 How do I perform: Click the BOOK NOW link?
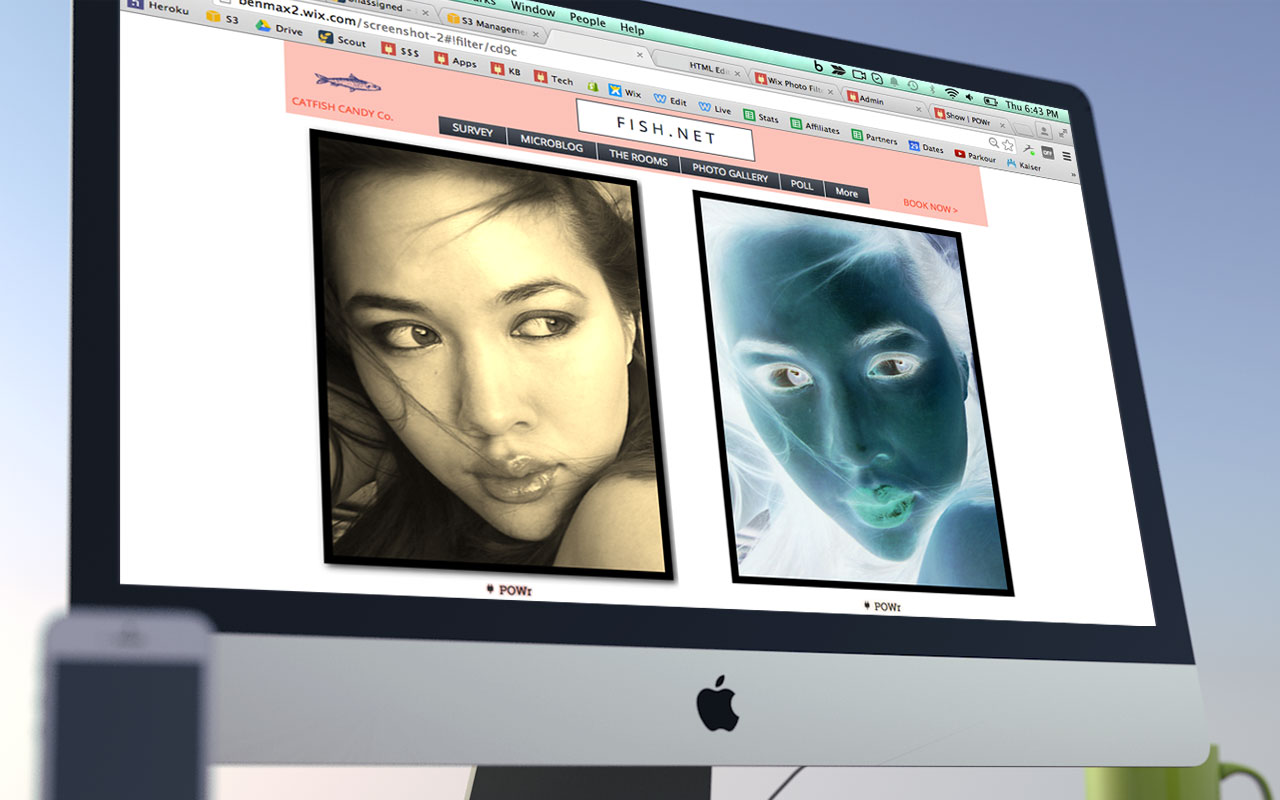click(930, 207)
